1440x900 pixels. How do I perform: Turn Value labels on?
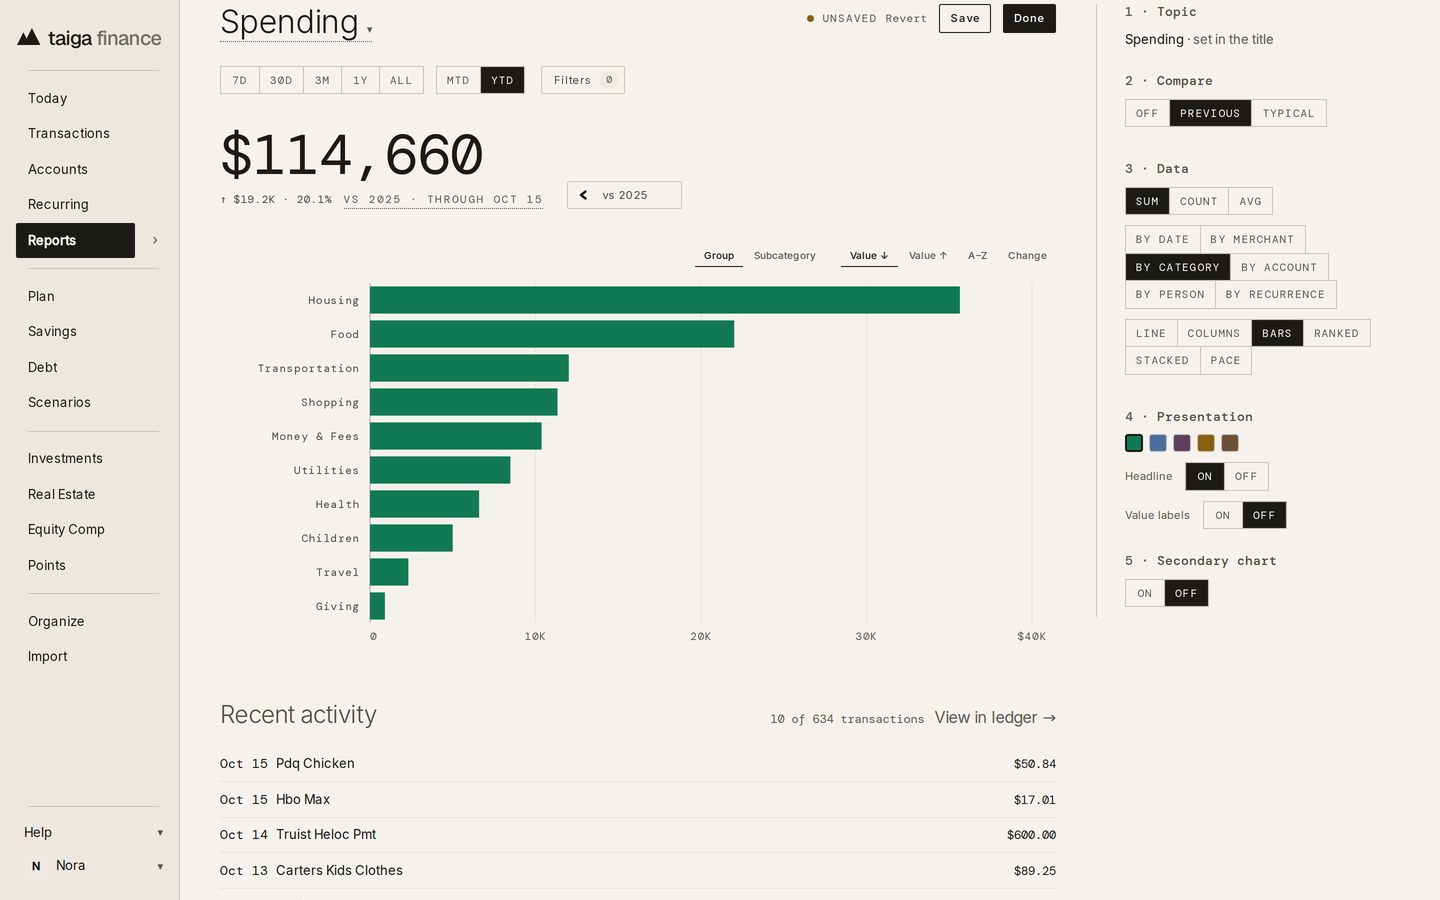coord(1223,515)
